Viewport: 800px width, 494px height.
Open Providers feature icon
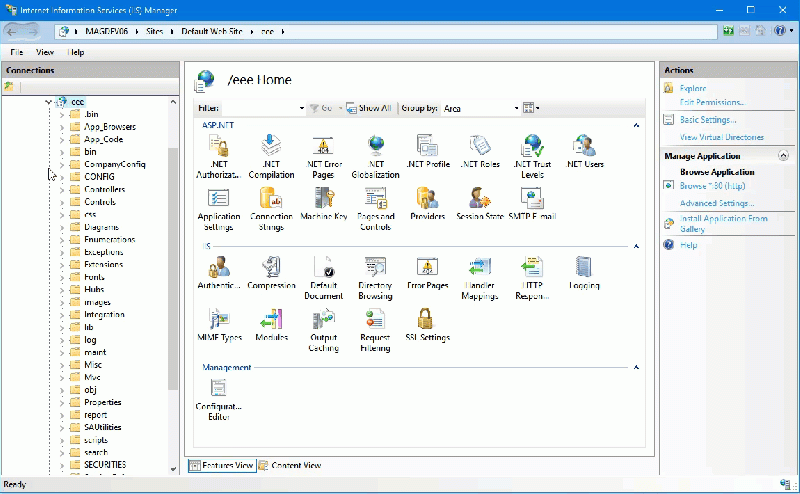tap(428, 204)
